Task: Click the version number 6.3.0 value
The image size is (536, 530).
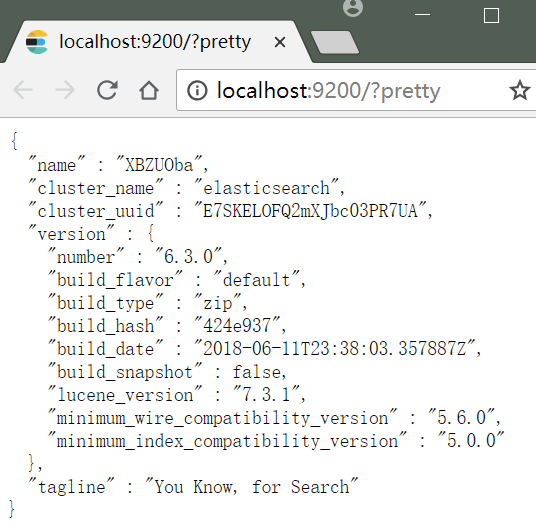Action: click(188, 256)
